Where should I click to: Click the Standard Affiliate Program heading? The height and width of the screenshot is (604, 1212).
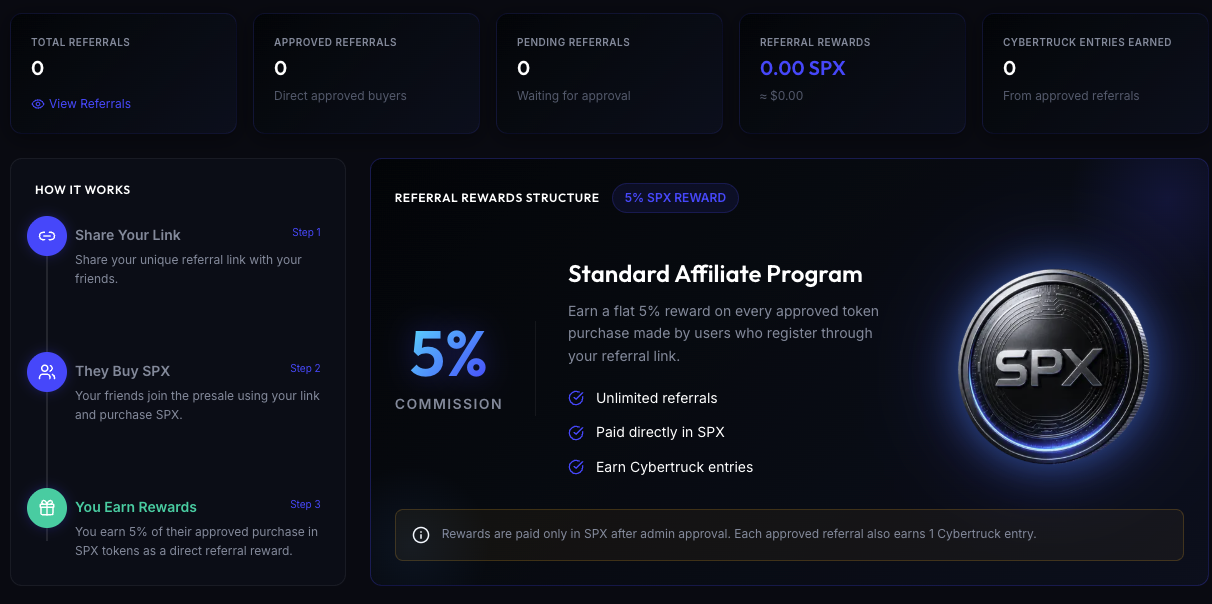click(715, 274)
